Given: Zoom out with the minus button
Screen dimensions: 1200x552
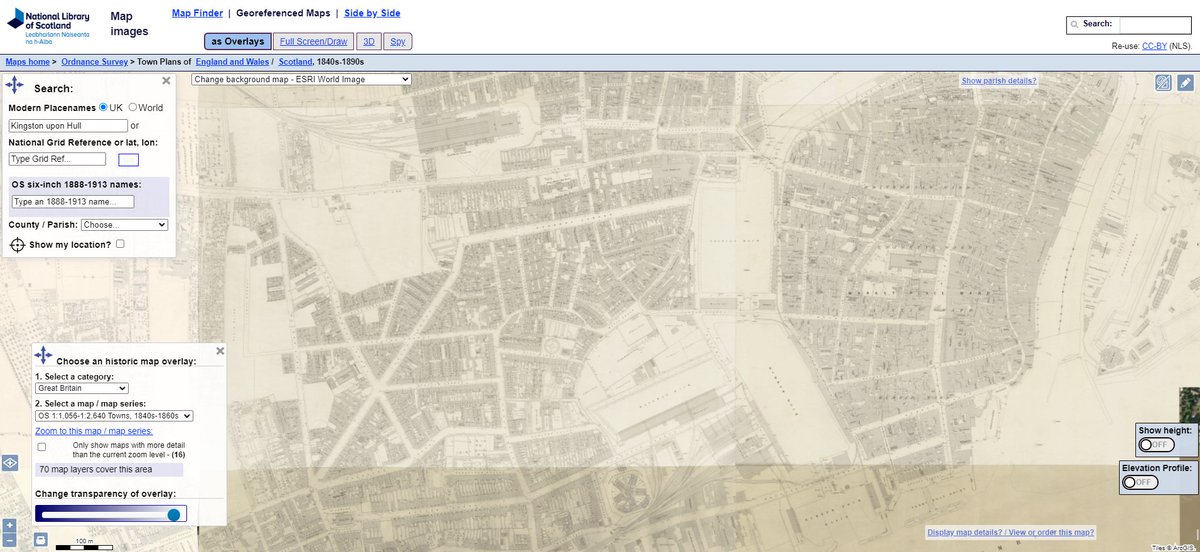Looking at the screenshot, I should [x=9, y=540].
